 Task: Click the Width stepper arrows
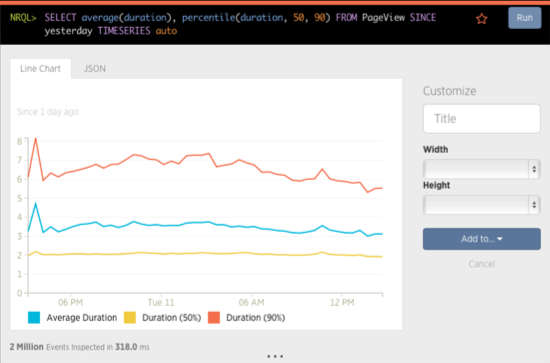[534, 169]
